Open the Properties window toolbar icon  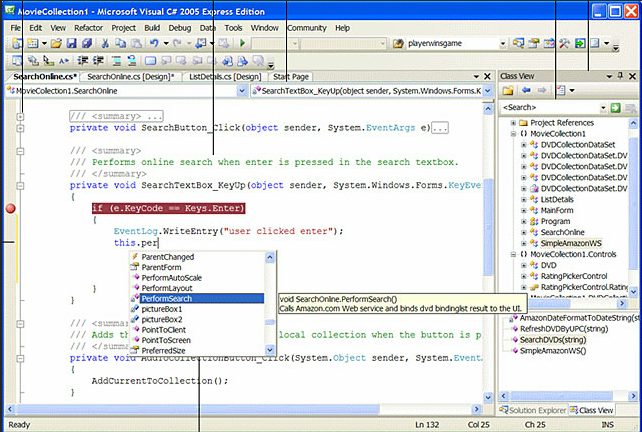[x=533, y=43]
